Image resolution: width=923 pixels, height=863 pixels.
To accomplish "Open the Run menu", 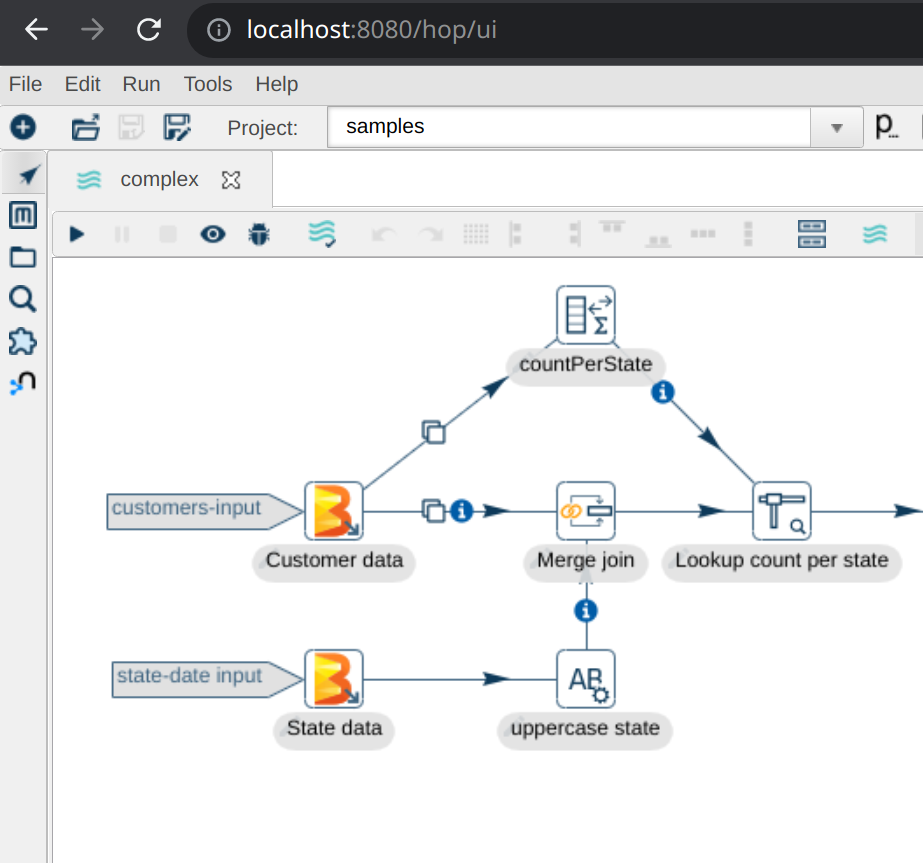I will click(140, 84).
